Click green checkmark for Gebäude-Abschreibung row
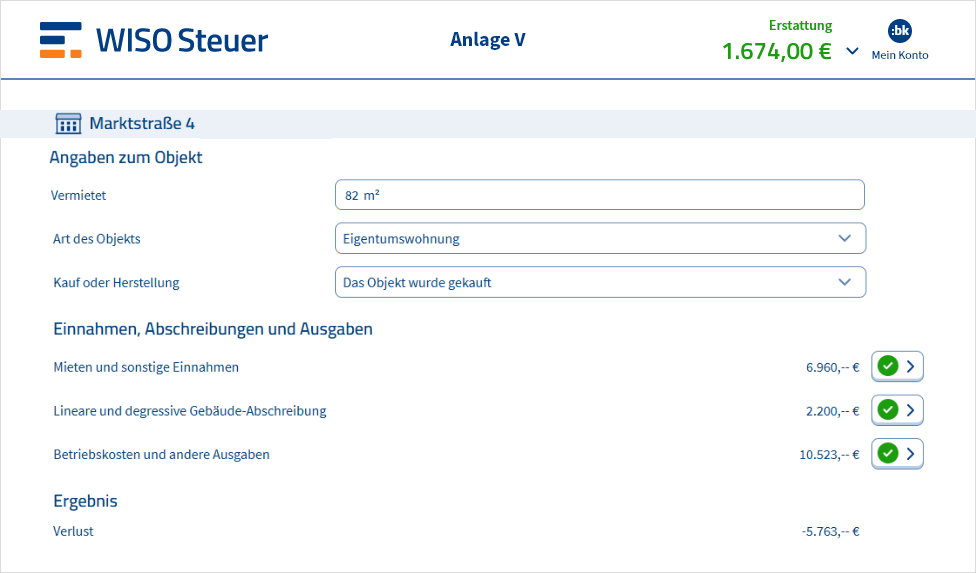Image resolution: width=976 pixels, height=573 pixels. point(887,410)
